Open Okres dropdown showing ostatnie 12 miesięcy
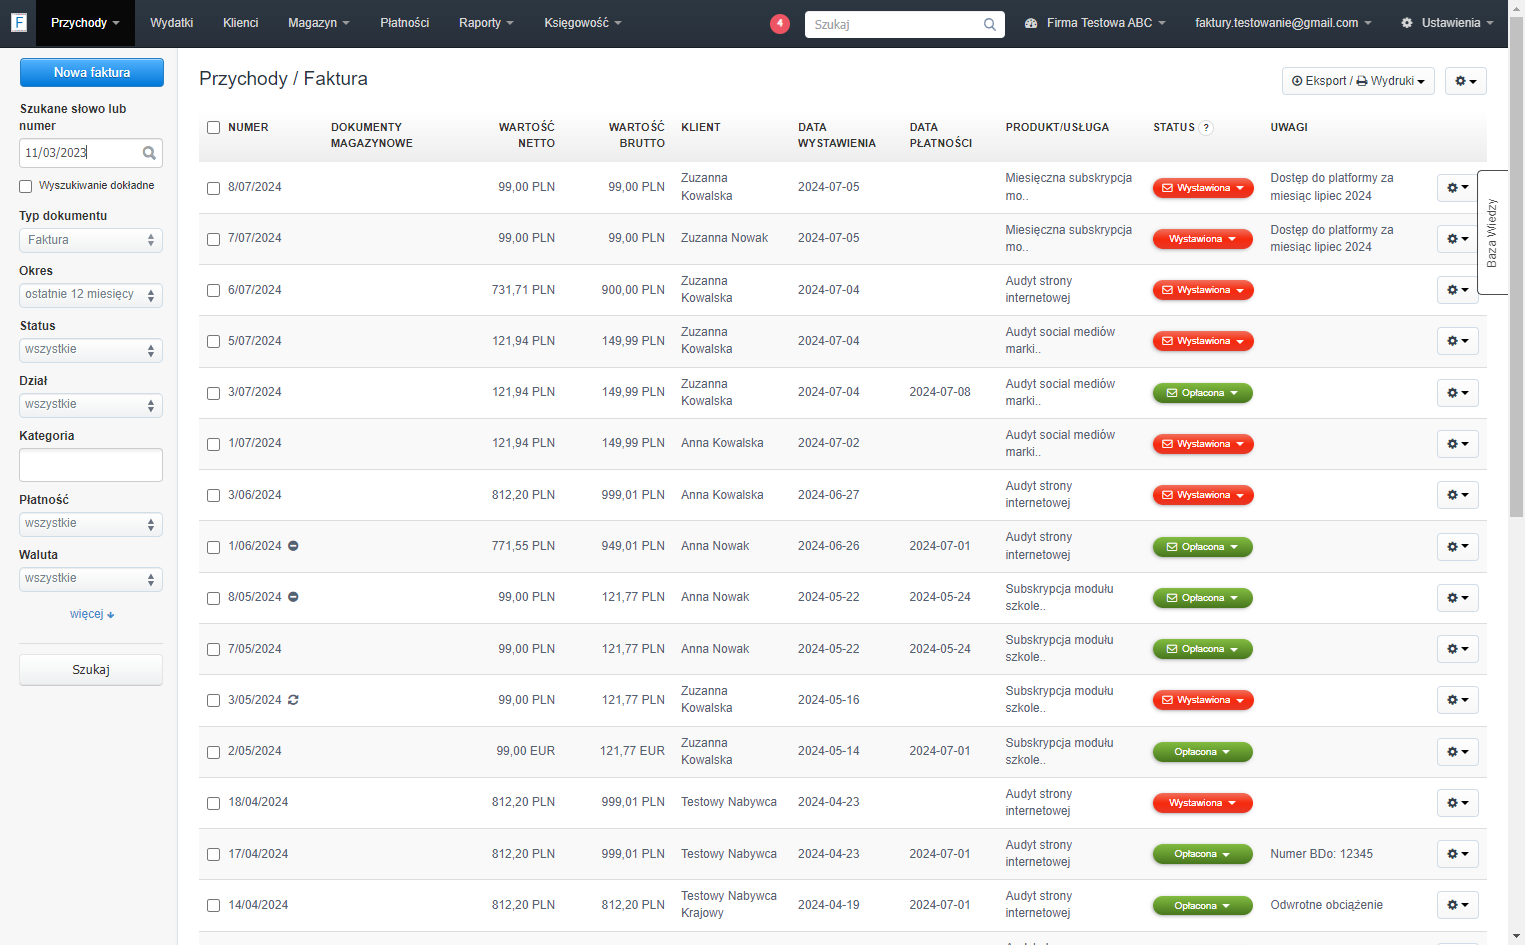This screenshot has width=1525, height=945. coord(91,295)
